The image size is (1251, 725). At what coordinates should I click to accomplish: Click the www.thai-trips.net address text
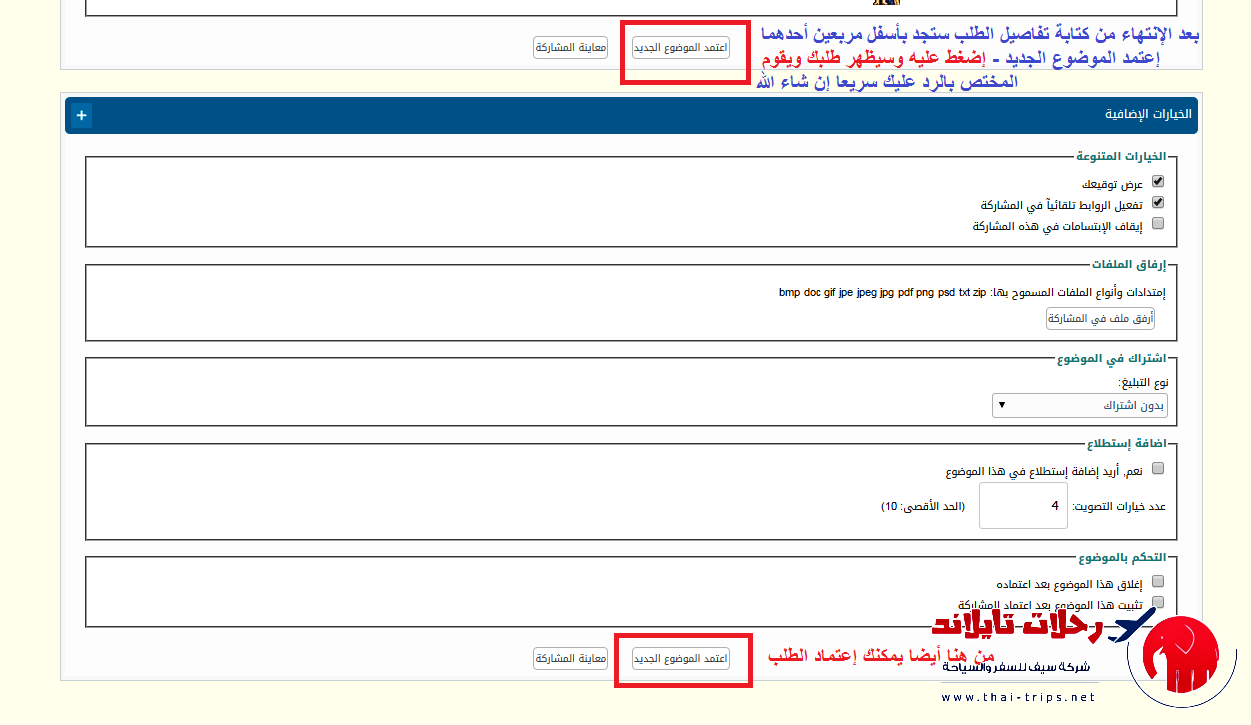point(1018,697)
